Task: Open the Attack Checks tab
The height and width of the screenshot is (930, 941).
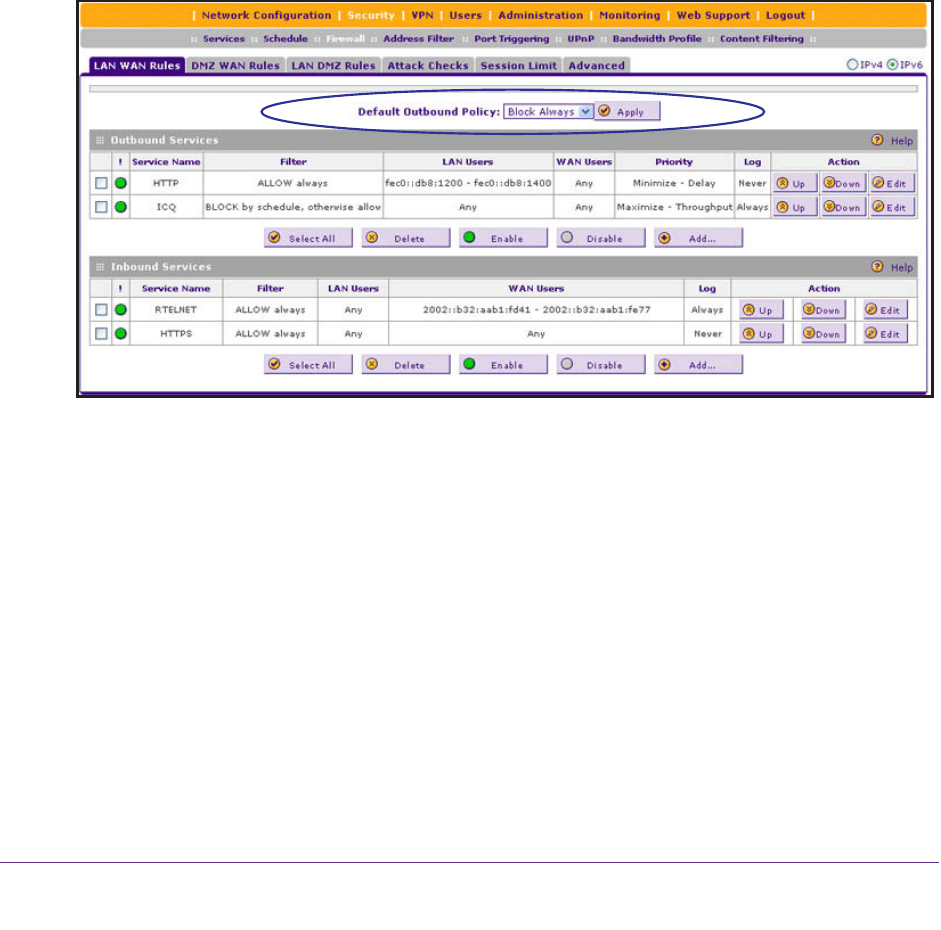Action: tap(427, 65)
